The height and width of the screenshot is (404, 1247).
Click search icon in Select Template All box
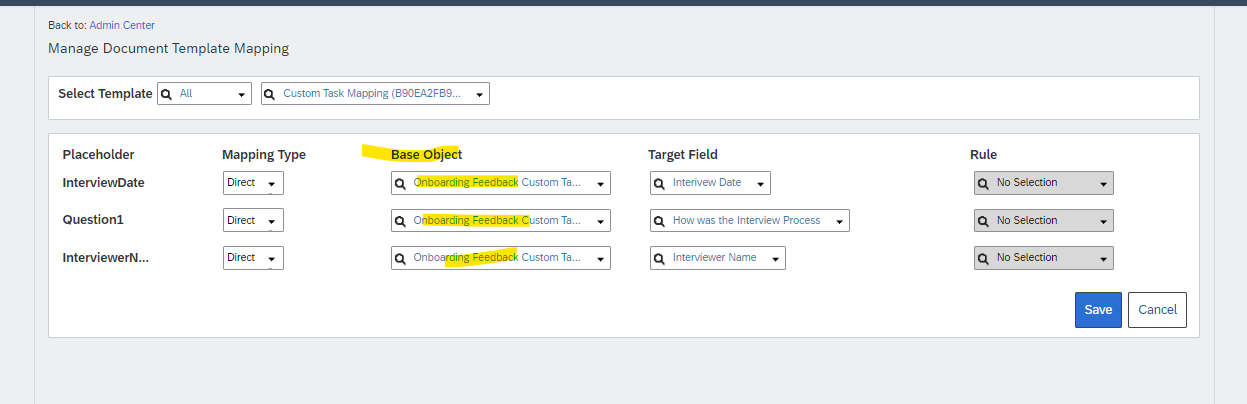pos(166,94)
